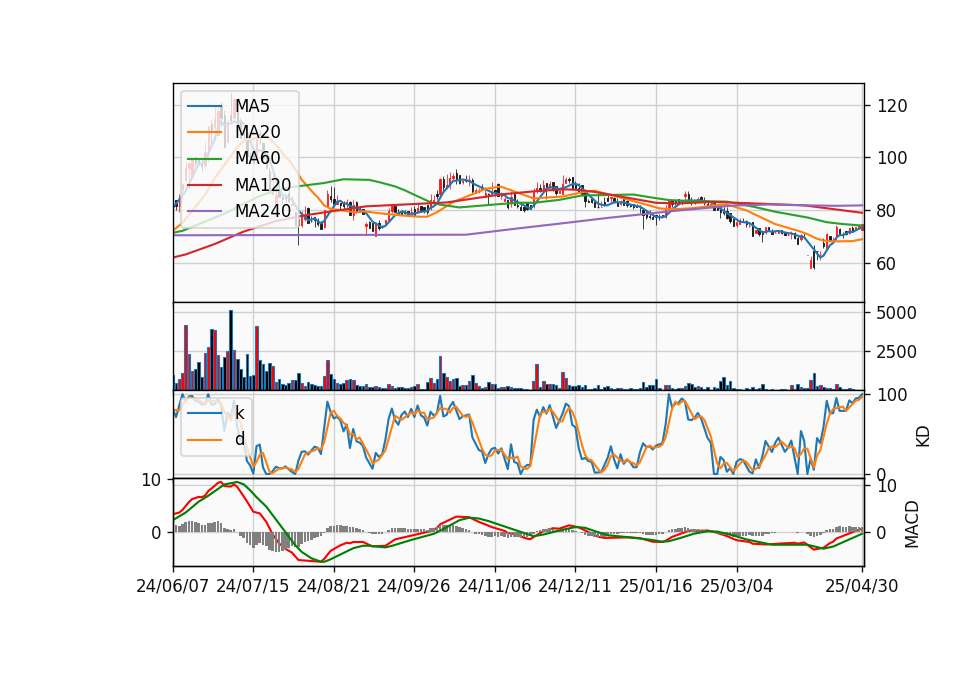Select the 25/04/30 date label
960x690 pixels.
pos(862,586)
